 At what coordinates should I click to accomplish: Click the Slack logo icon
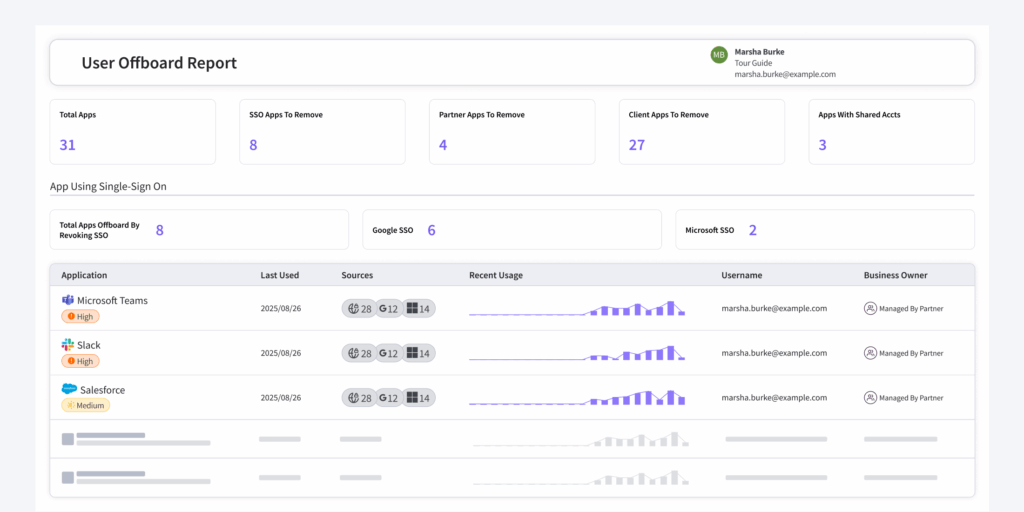tap(68, 345)
